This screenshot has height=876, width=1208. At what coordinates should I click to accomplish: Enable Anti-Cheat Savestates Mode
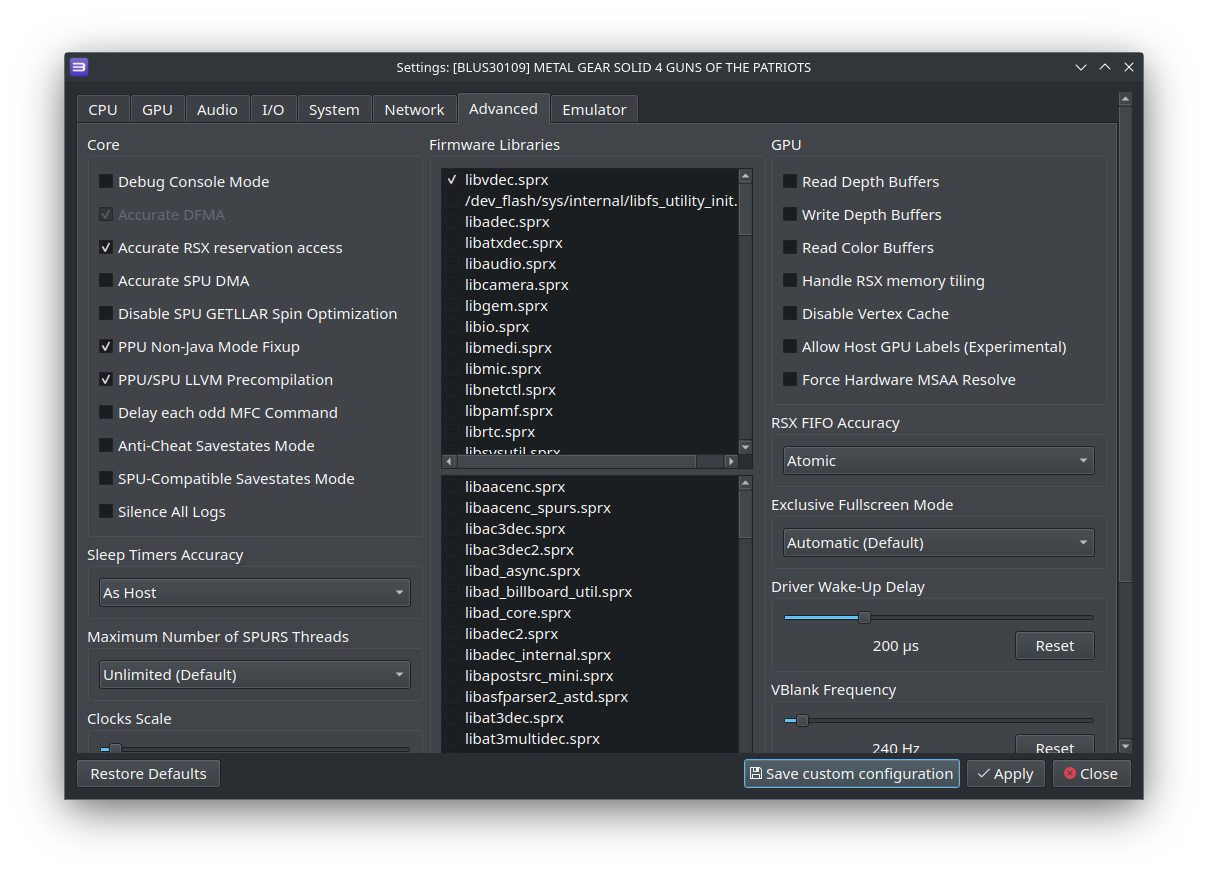tap(105, 445)
